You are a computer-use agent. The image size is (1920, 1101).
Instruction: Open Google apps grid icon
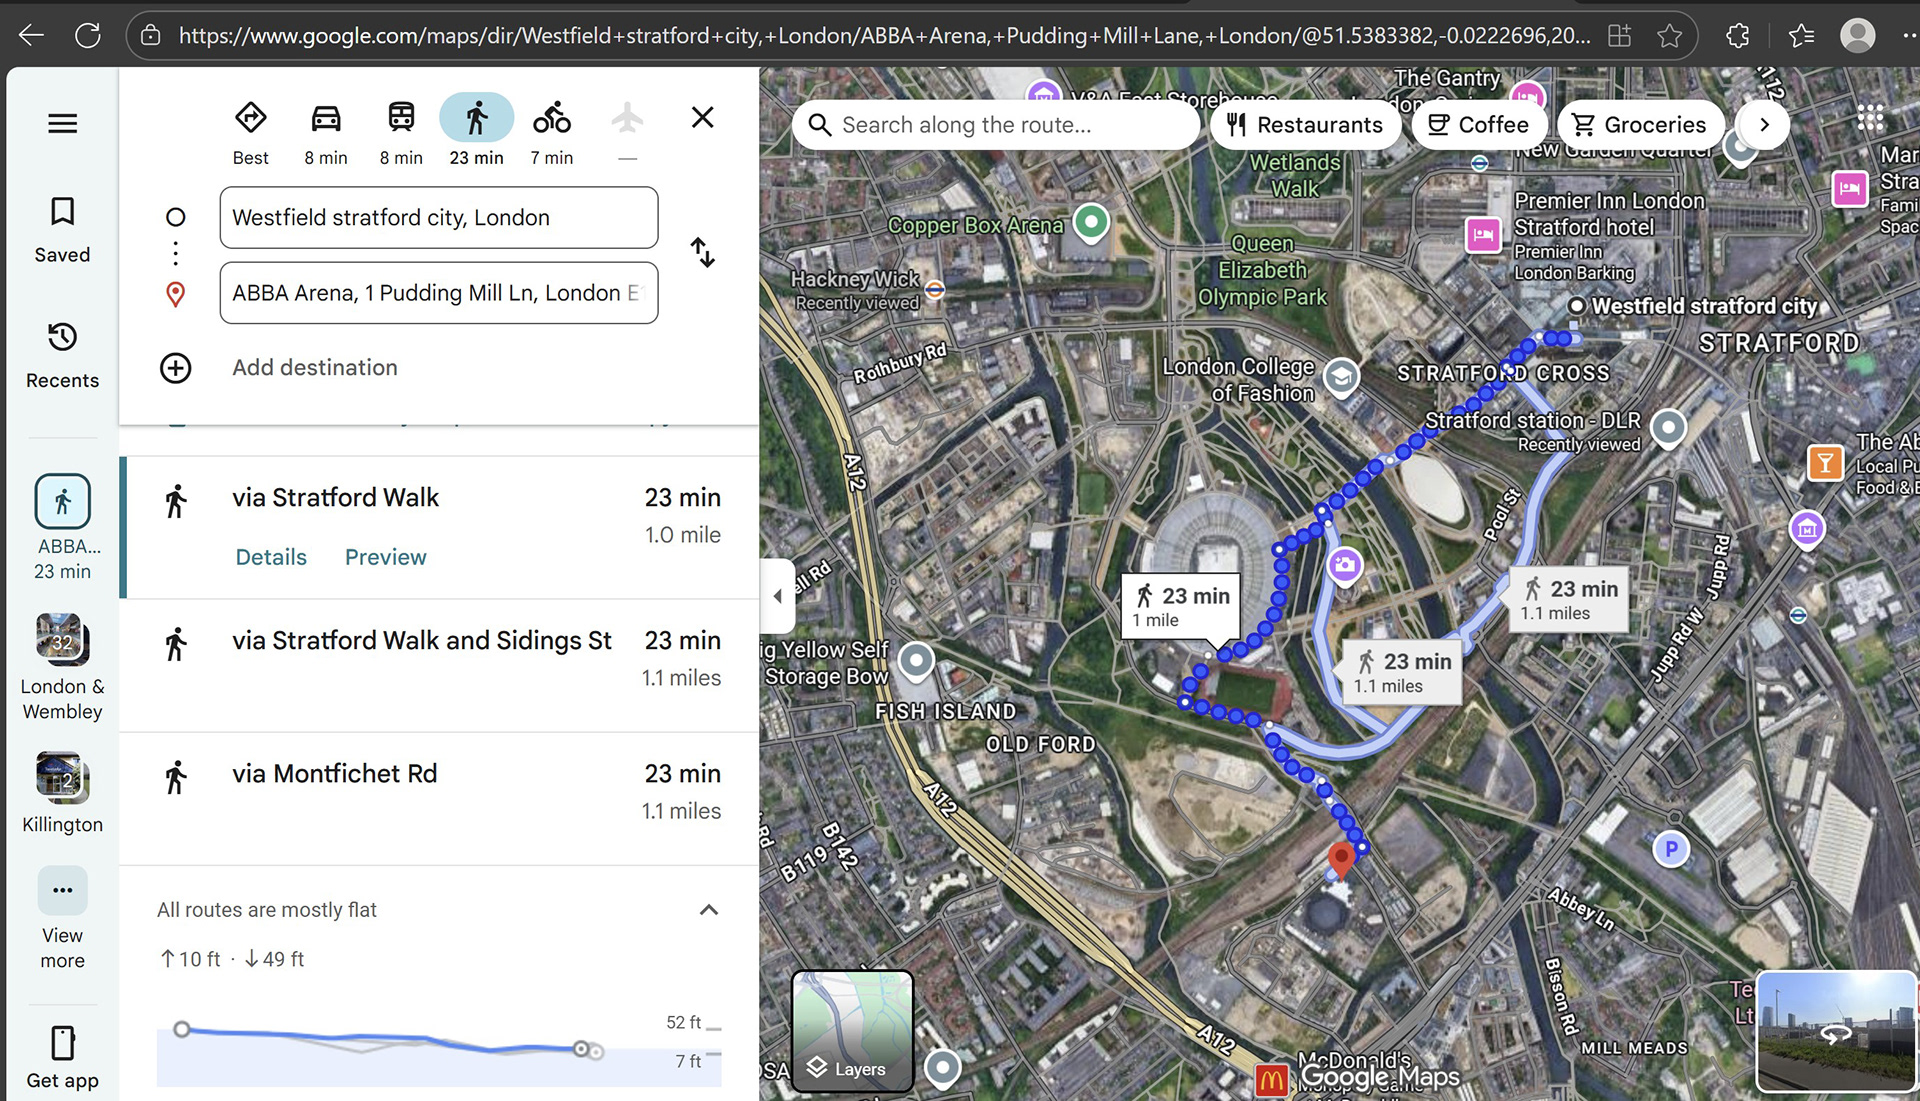[x=1870, y=118]
